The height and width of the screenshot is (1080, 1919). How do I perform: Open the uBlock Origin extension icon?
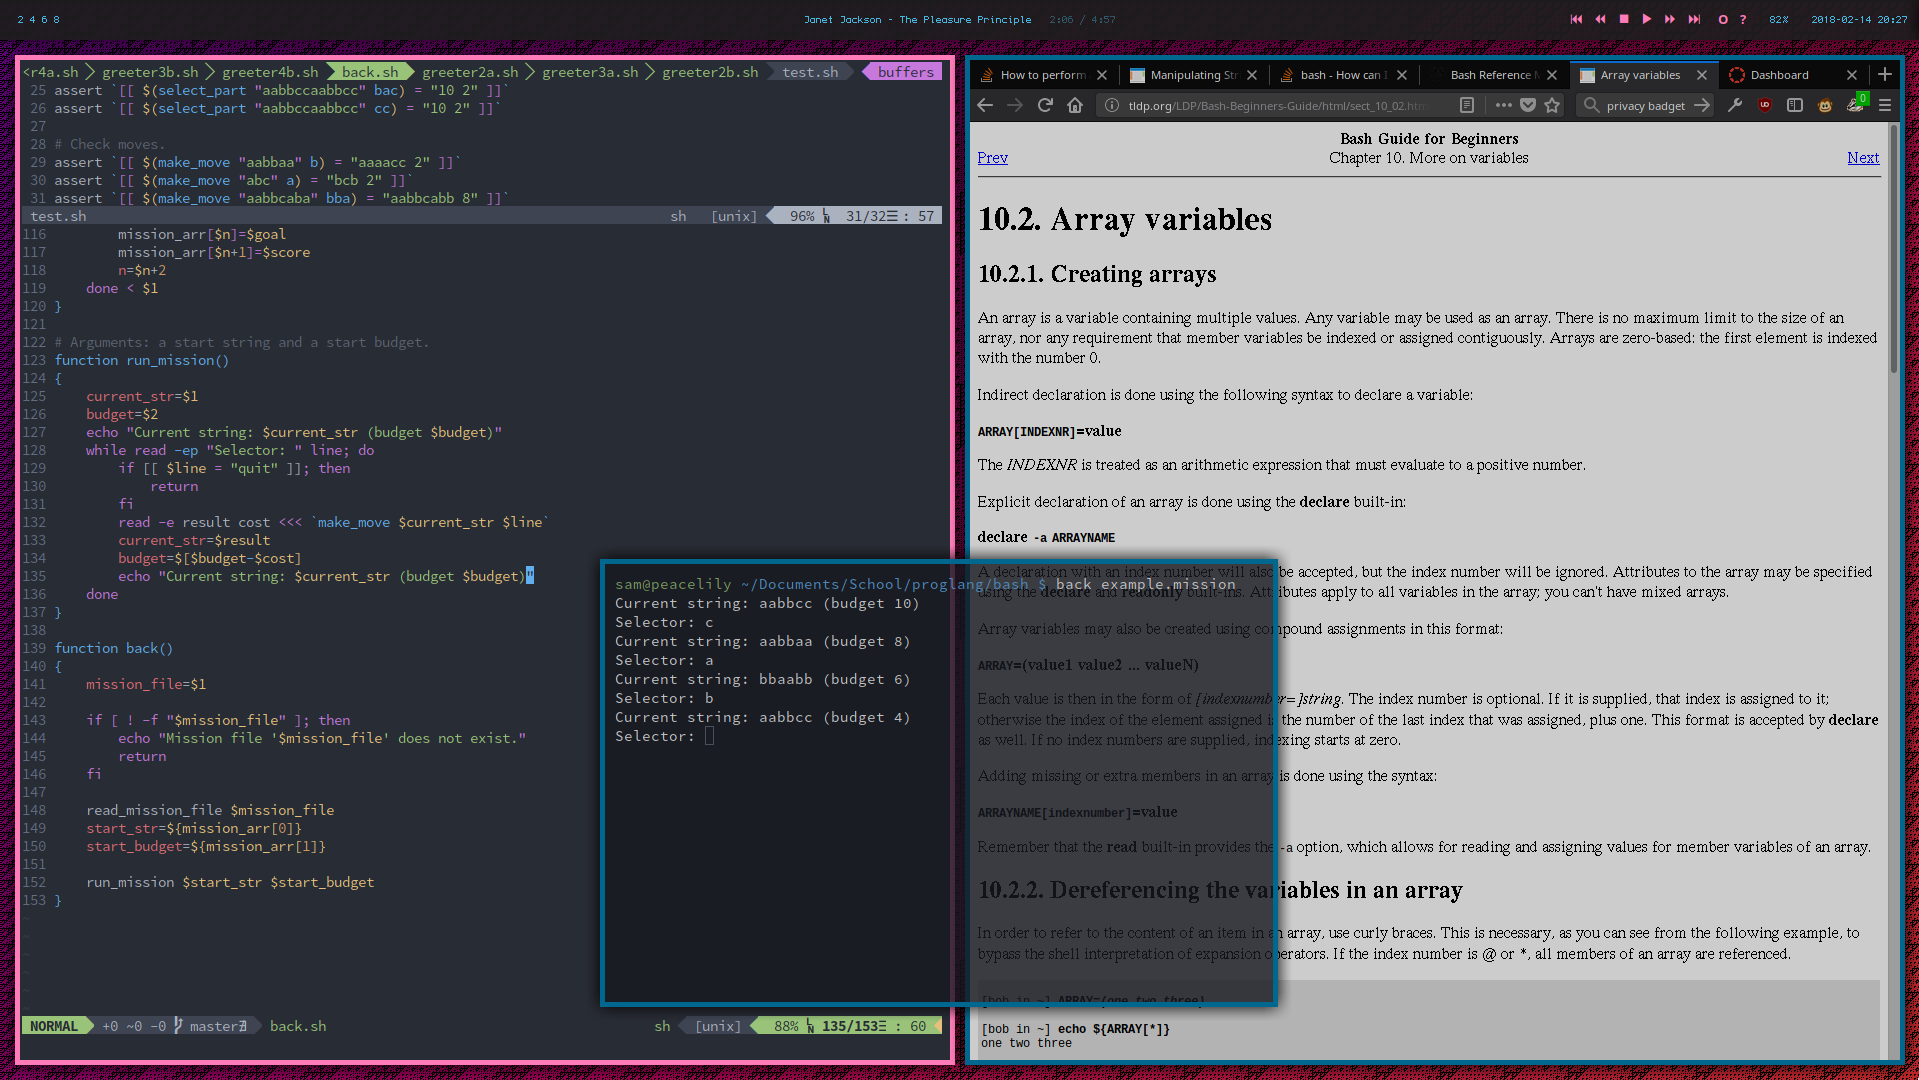[x=1765, y=105]
